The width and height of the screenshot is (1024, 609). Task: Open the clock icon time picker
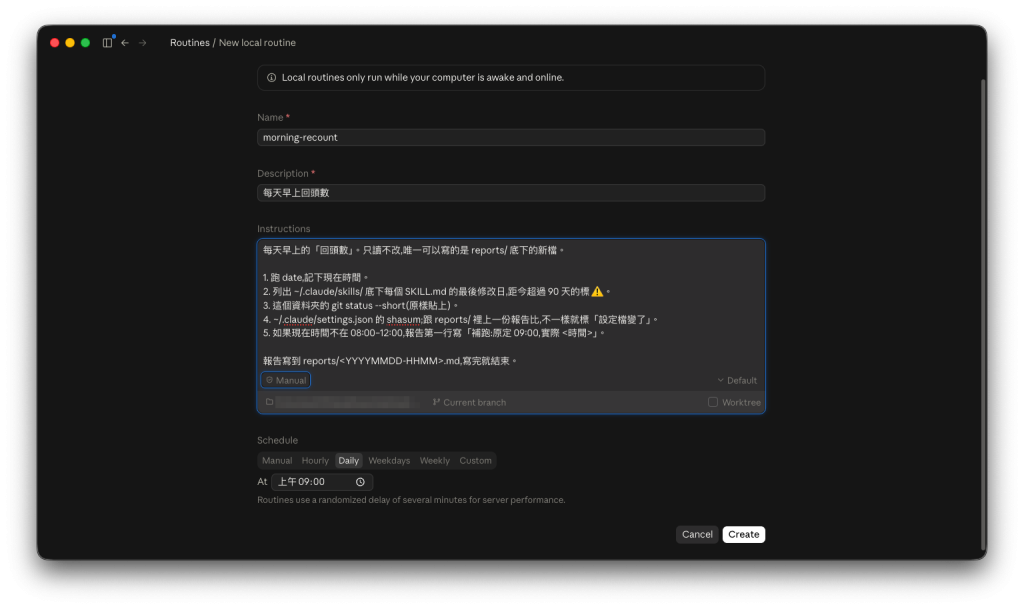[x=360, y=482]
